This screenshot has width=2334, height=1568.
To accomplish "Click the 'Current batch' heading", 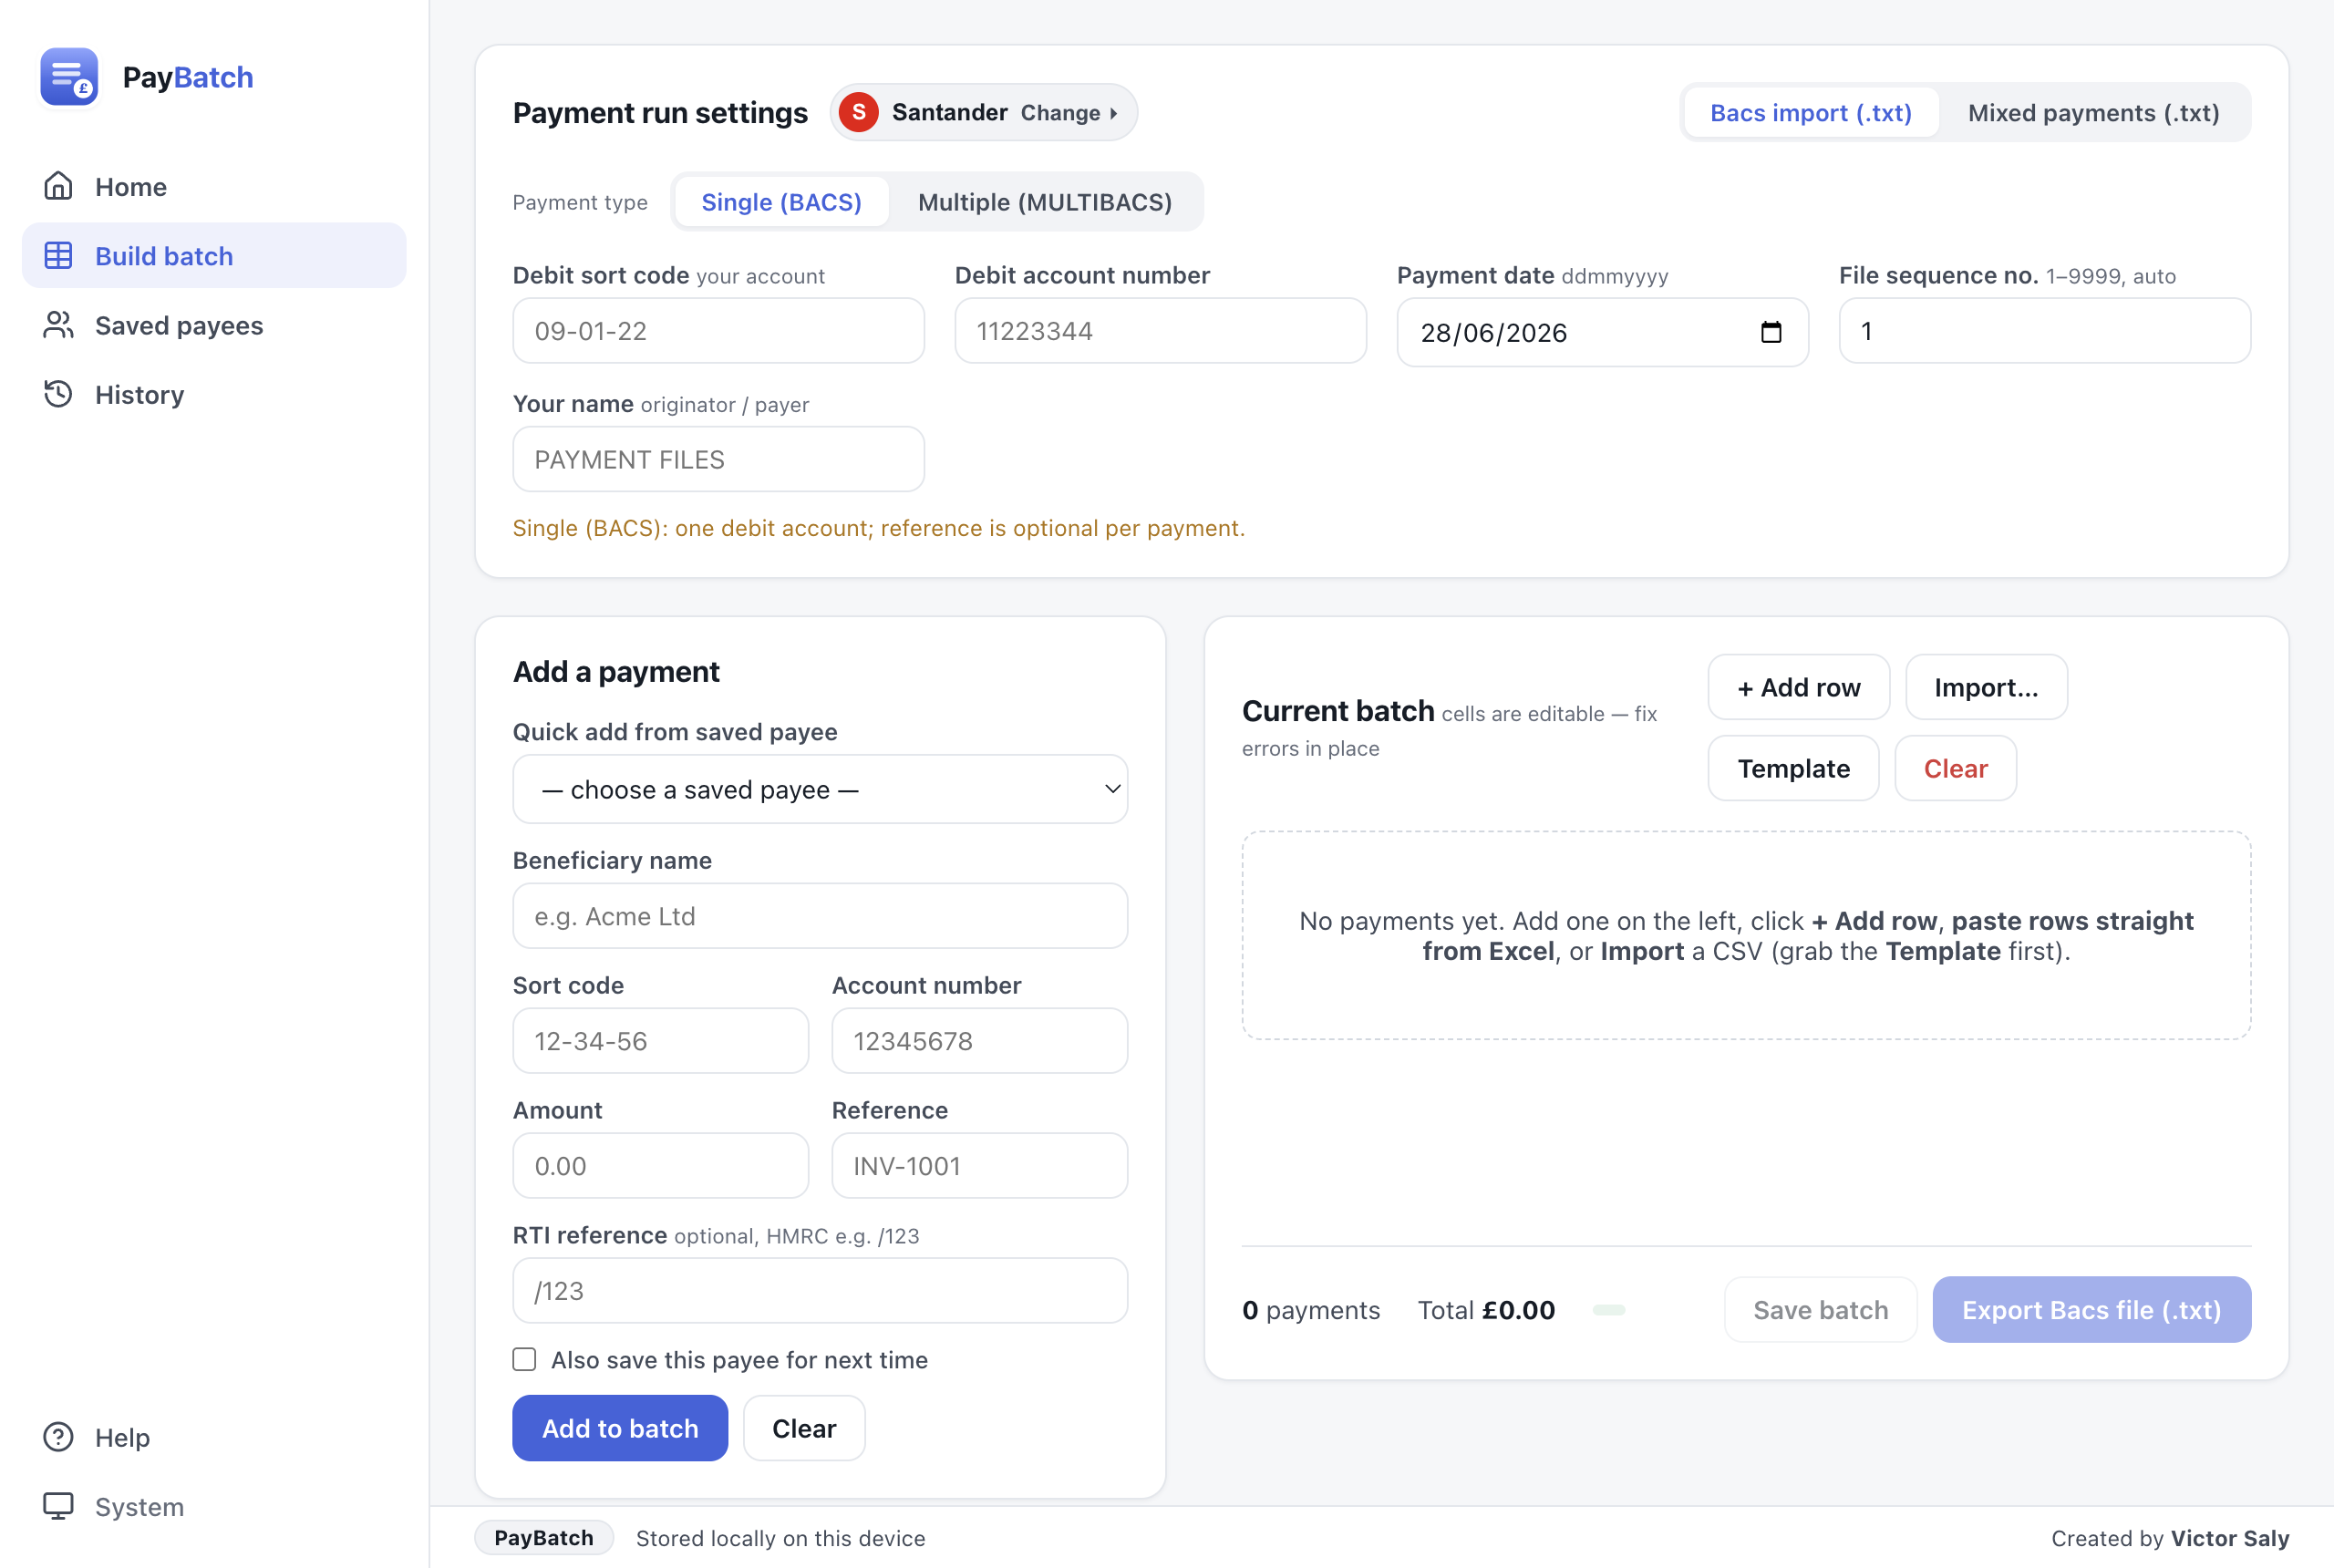I will 1338,710.
